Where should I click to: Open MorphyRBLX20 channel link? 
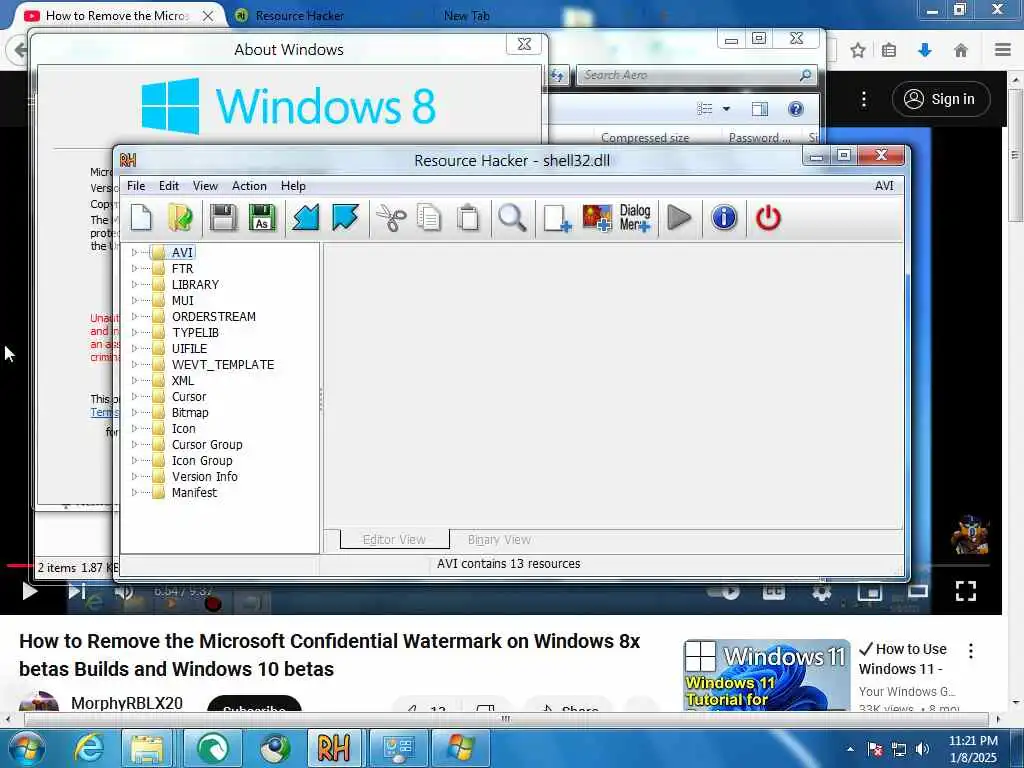tap(127, 703)
